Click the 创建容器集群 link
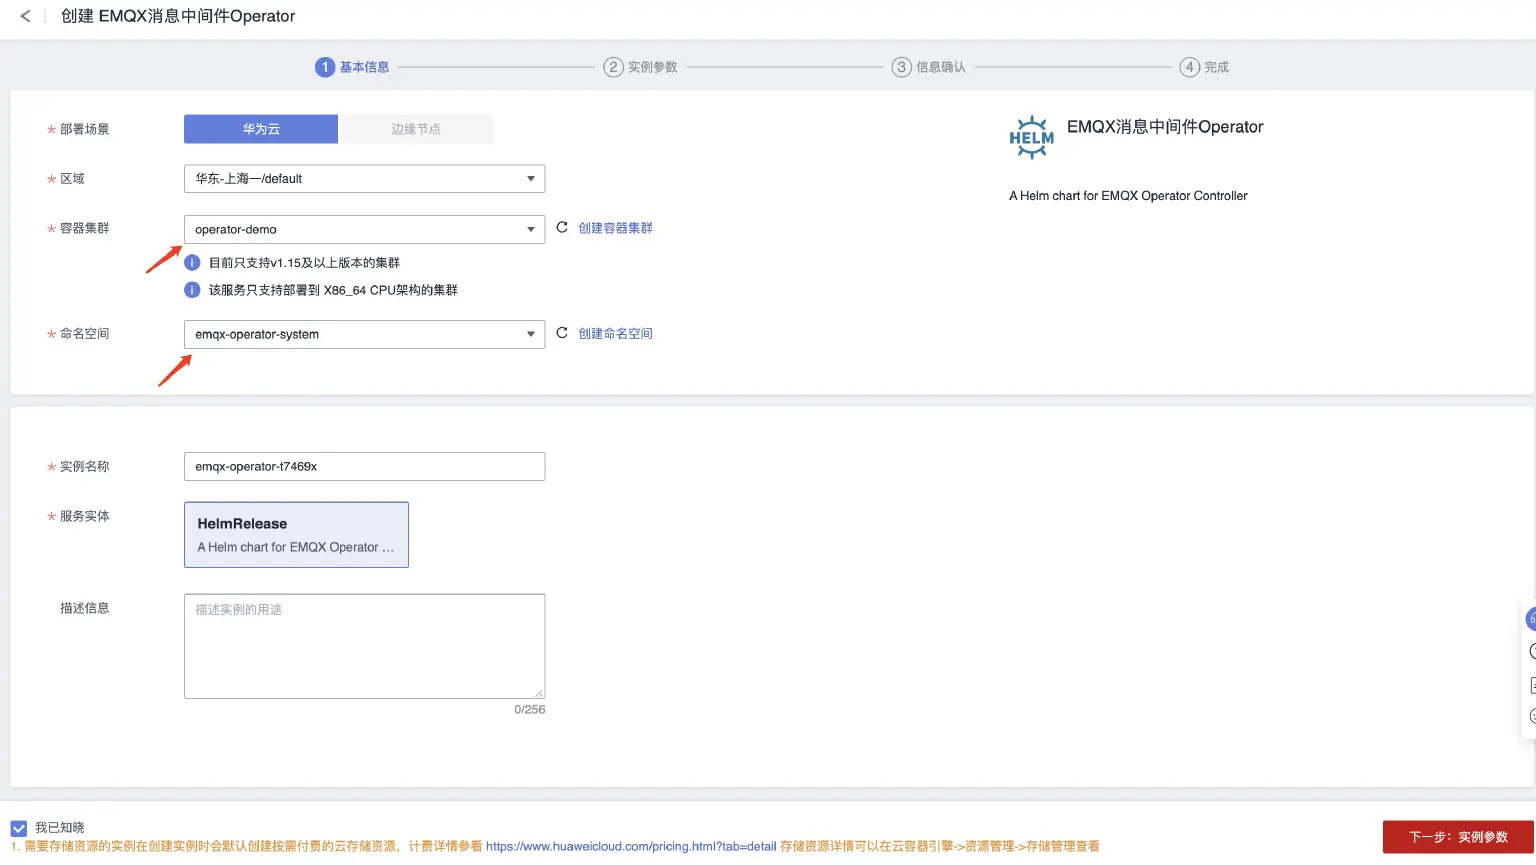 pos(615,228)
